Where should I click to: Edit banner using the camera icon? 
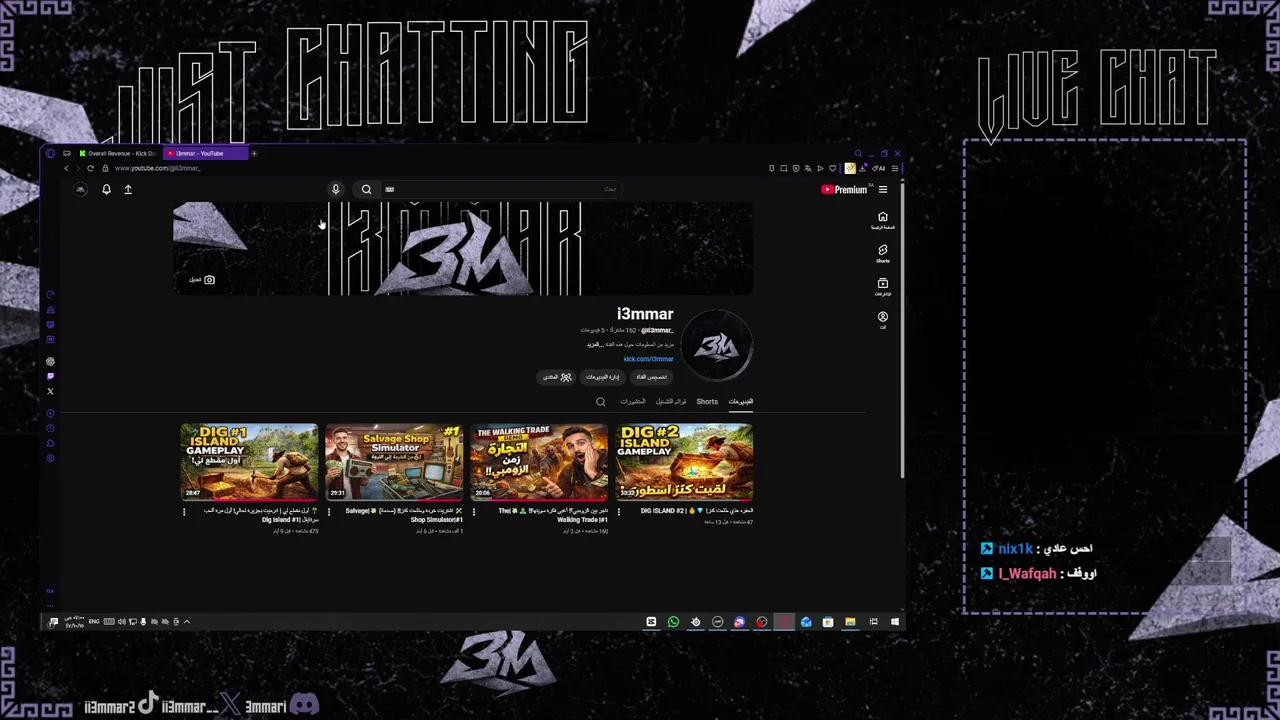click(209, 280)
